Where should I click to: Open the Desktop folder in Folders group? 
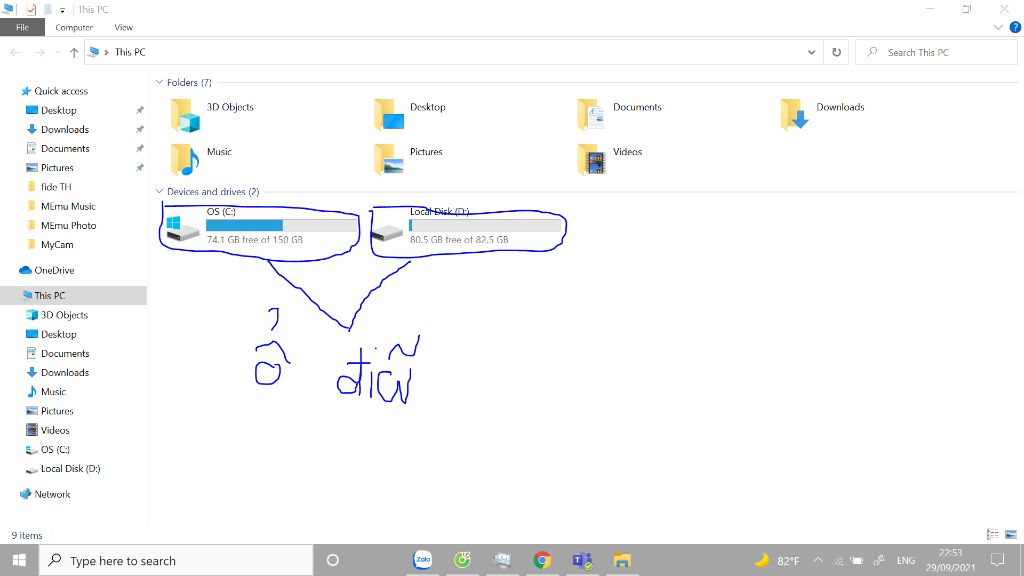(389, 115)
